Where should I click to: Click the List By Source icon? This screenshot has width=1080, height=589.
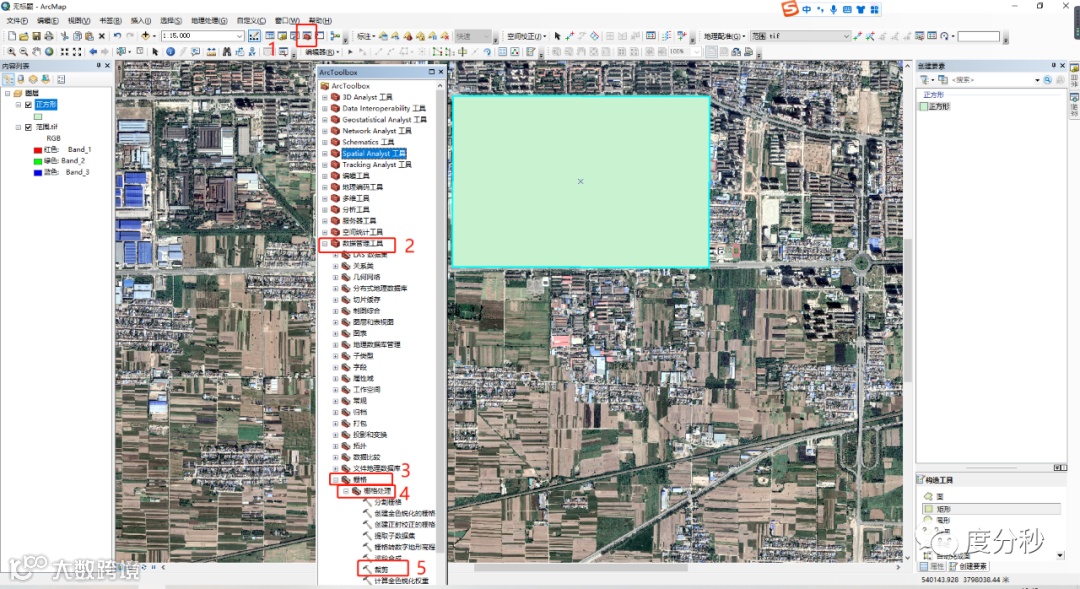[21, 79]
